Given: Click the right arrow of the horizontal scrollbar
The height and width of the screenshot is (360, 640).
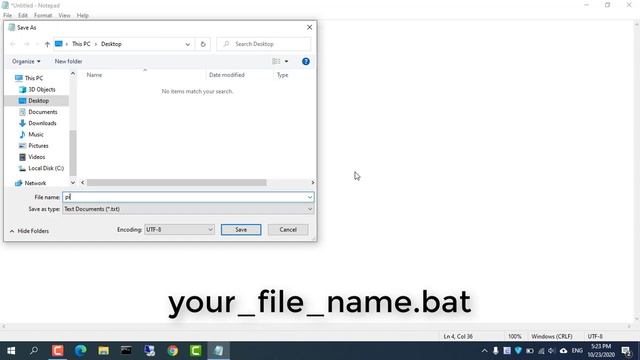Looking at the screenshot, I should pos(313,182).
